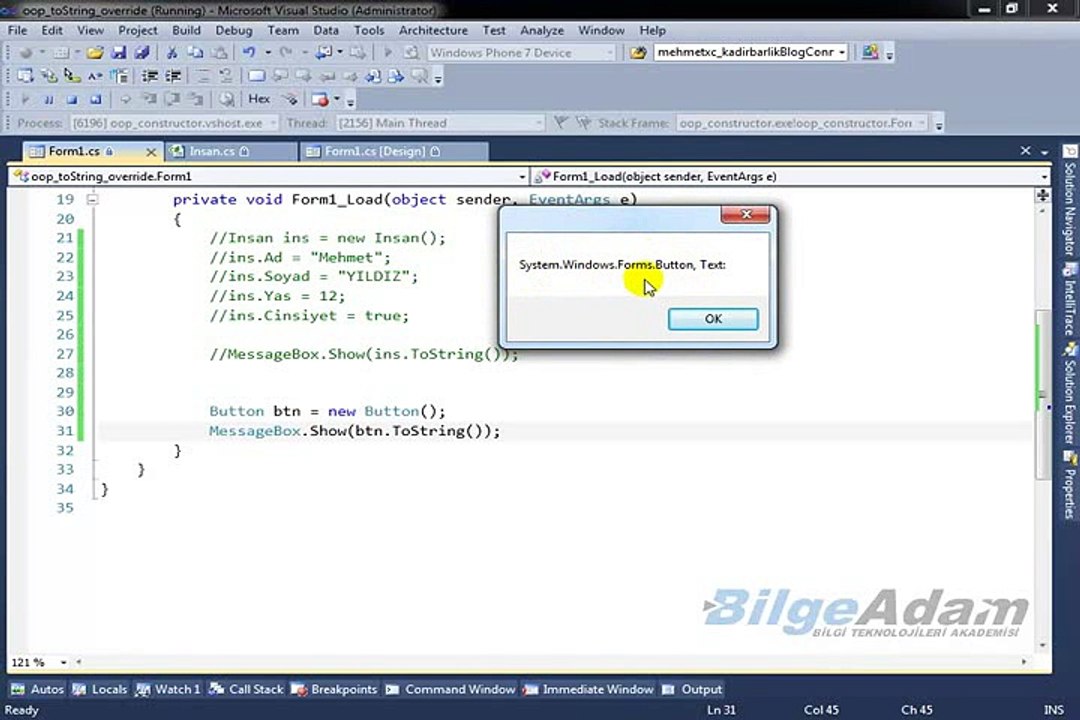Open the Architecture menu
Viewport: 1080px width, 720px height.
click(433, 30)
